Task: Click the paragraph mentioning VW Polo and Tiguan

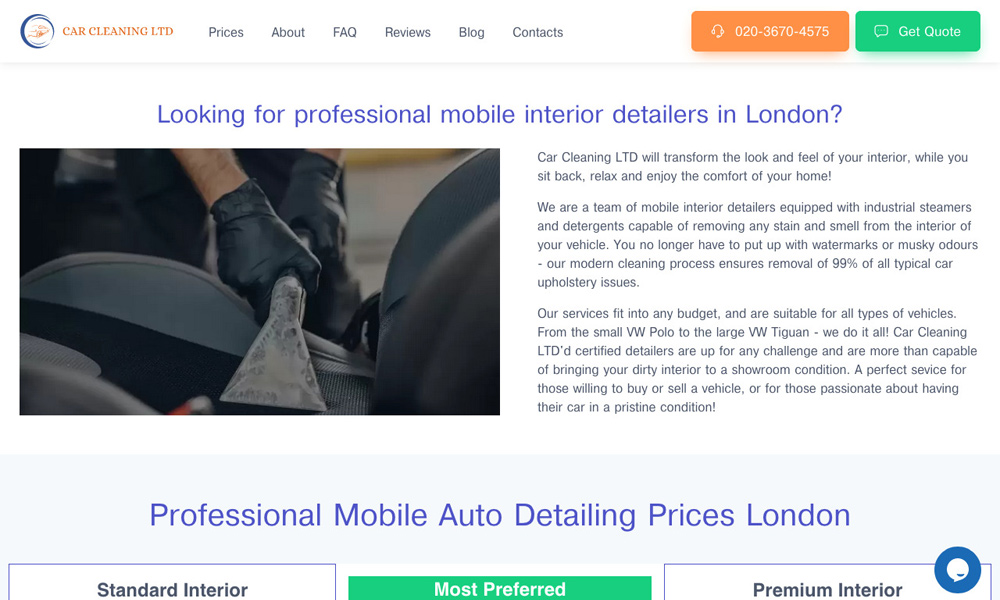Action: [757, 360]
